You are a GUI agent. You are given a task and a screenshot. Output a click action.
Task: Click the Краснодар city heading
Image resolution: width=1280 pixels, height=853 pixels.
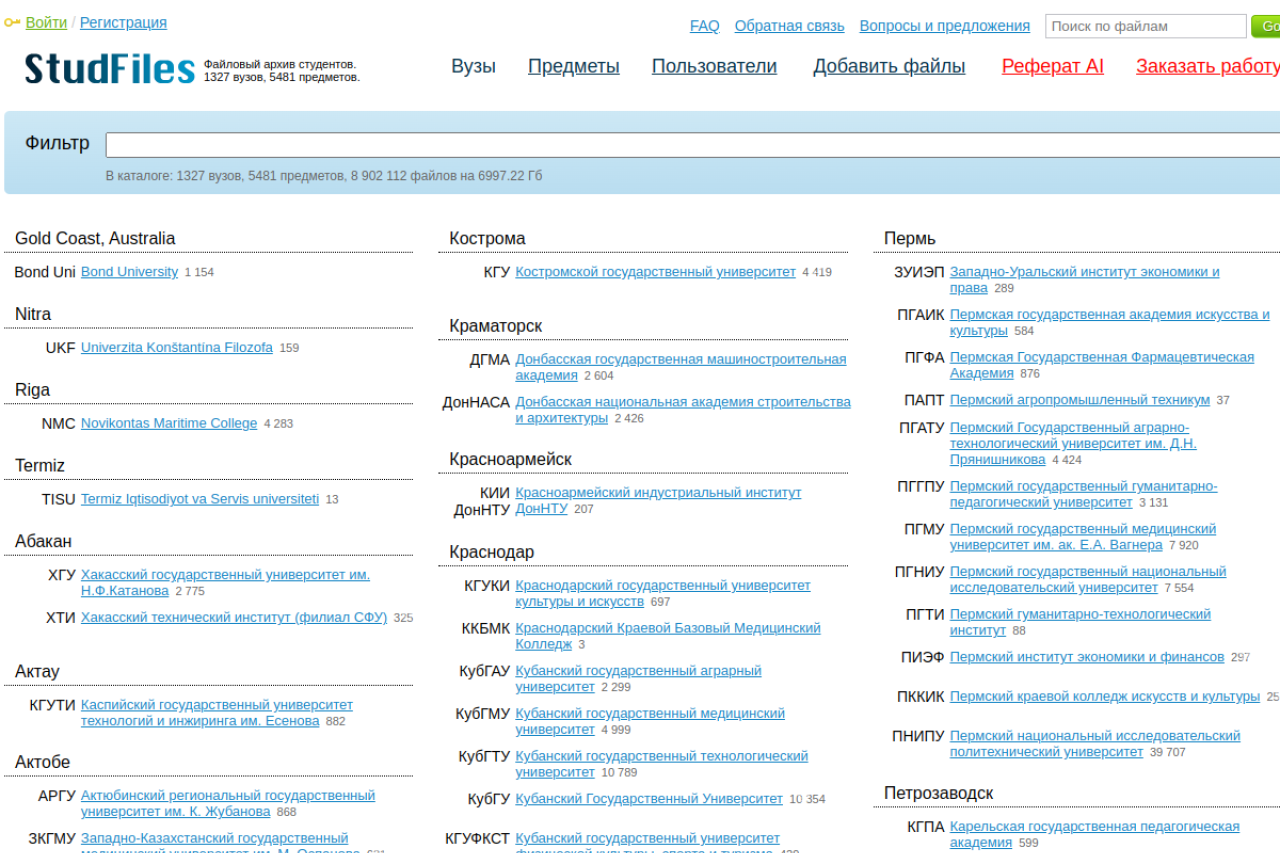[492, 552]
